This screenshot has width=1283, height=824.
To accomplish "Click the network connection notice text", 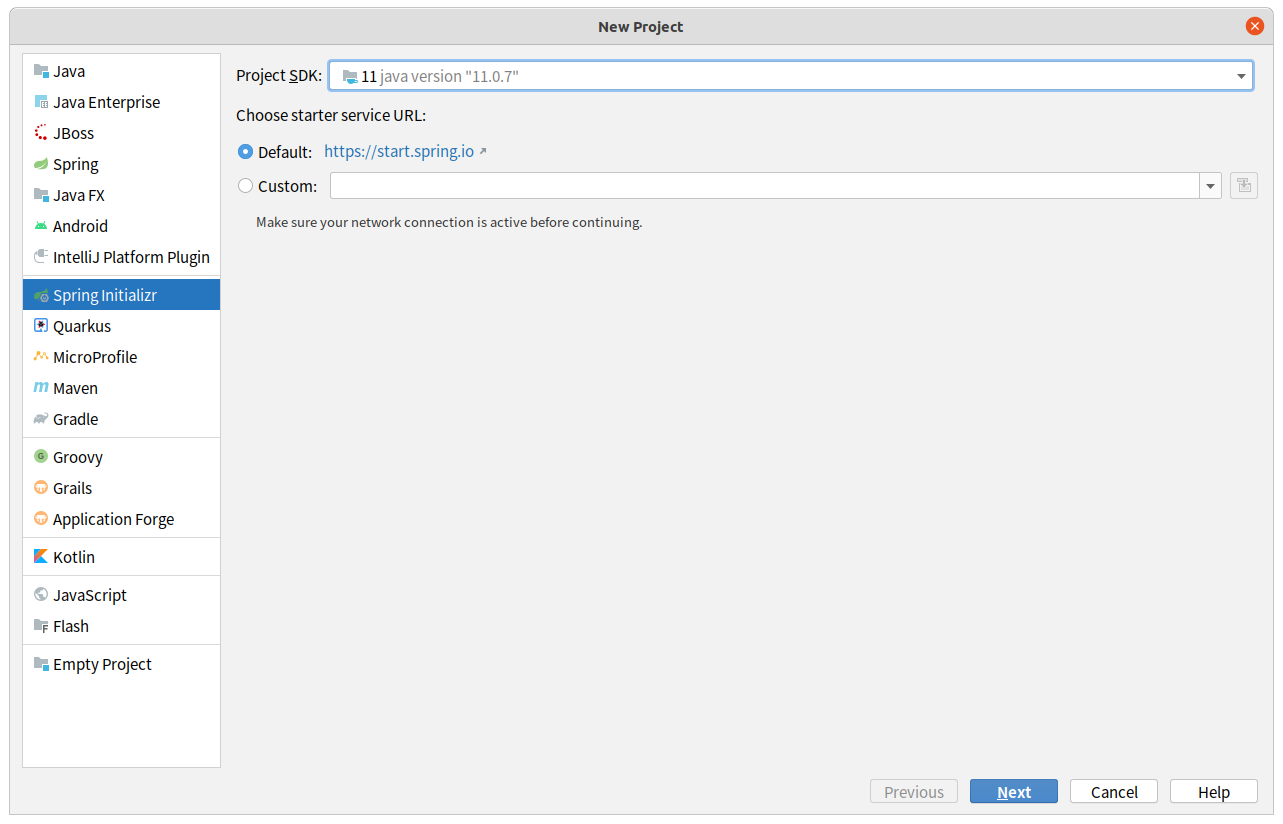I will point(449,222).
